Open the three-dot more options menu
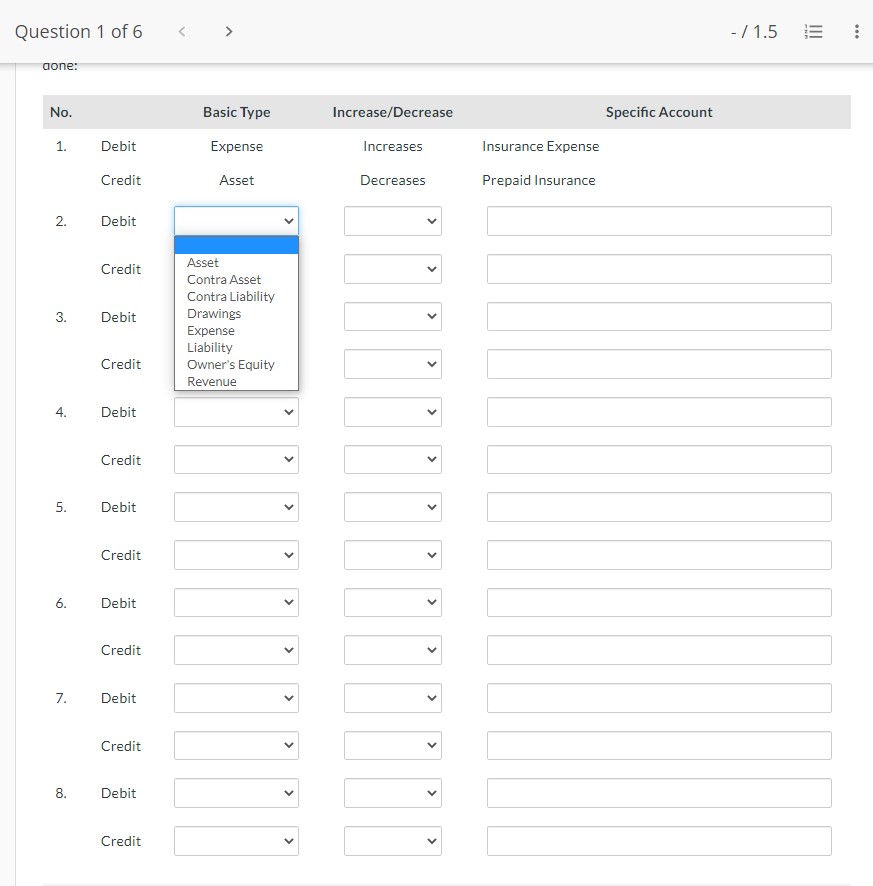The width and height of the screenshot is (873, 886). [856, 31]
